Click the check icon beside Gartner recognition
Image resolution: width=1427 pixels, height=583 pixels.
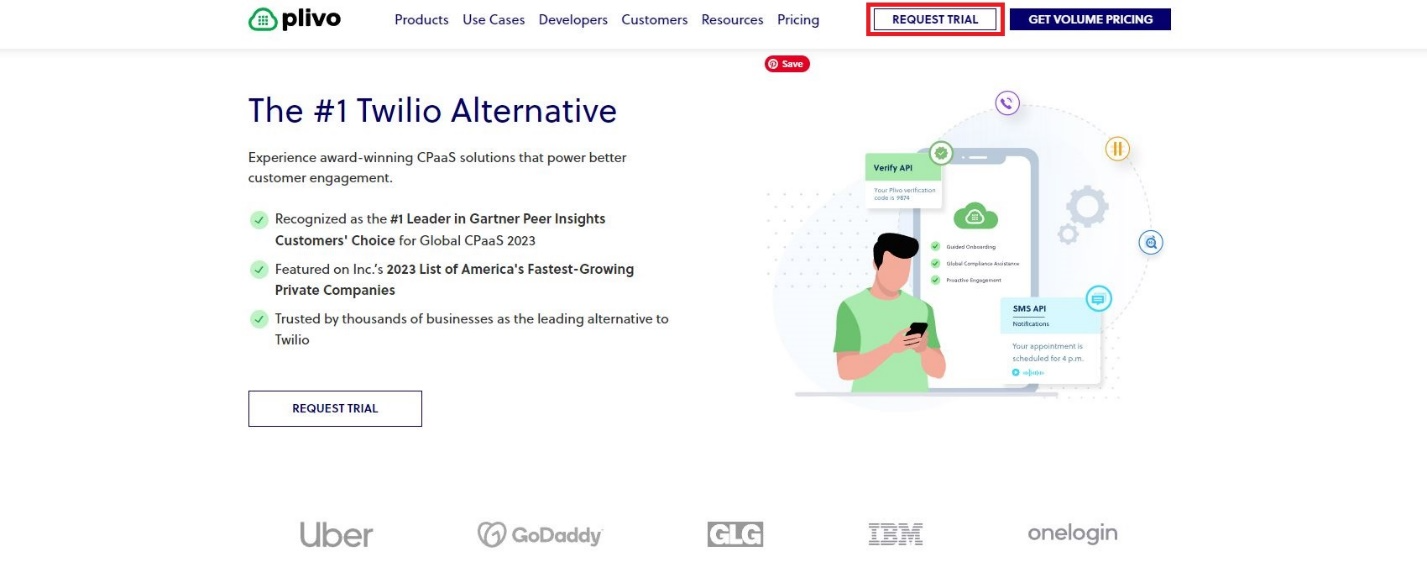(259, 219)
